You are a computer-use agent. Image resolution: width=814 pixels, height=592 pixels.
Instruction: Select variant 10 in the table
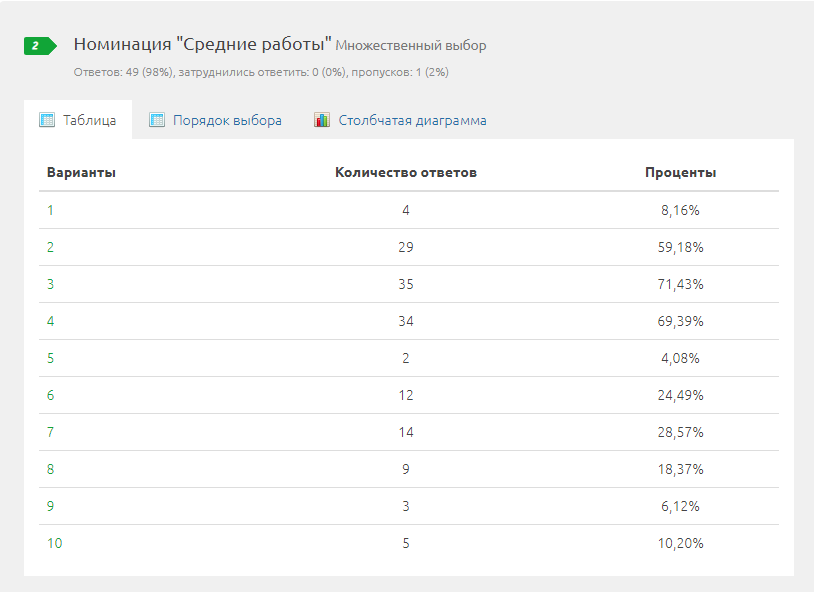[54, 543]
